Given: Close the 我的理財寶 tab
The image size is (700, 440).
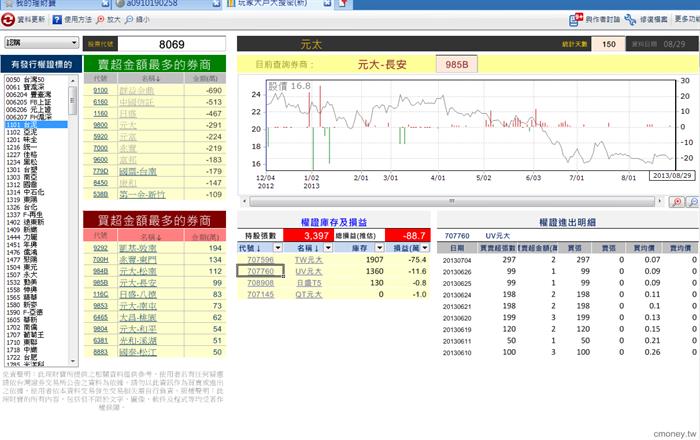Looking at the screenshot, I should tap(105, 4).
